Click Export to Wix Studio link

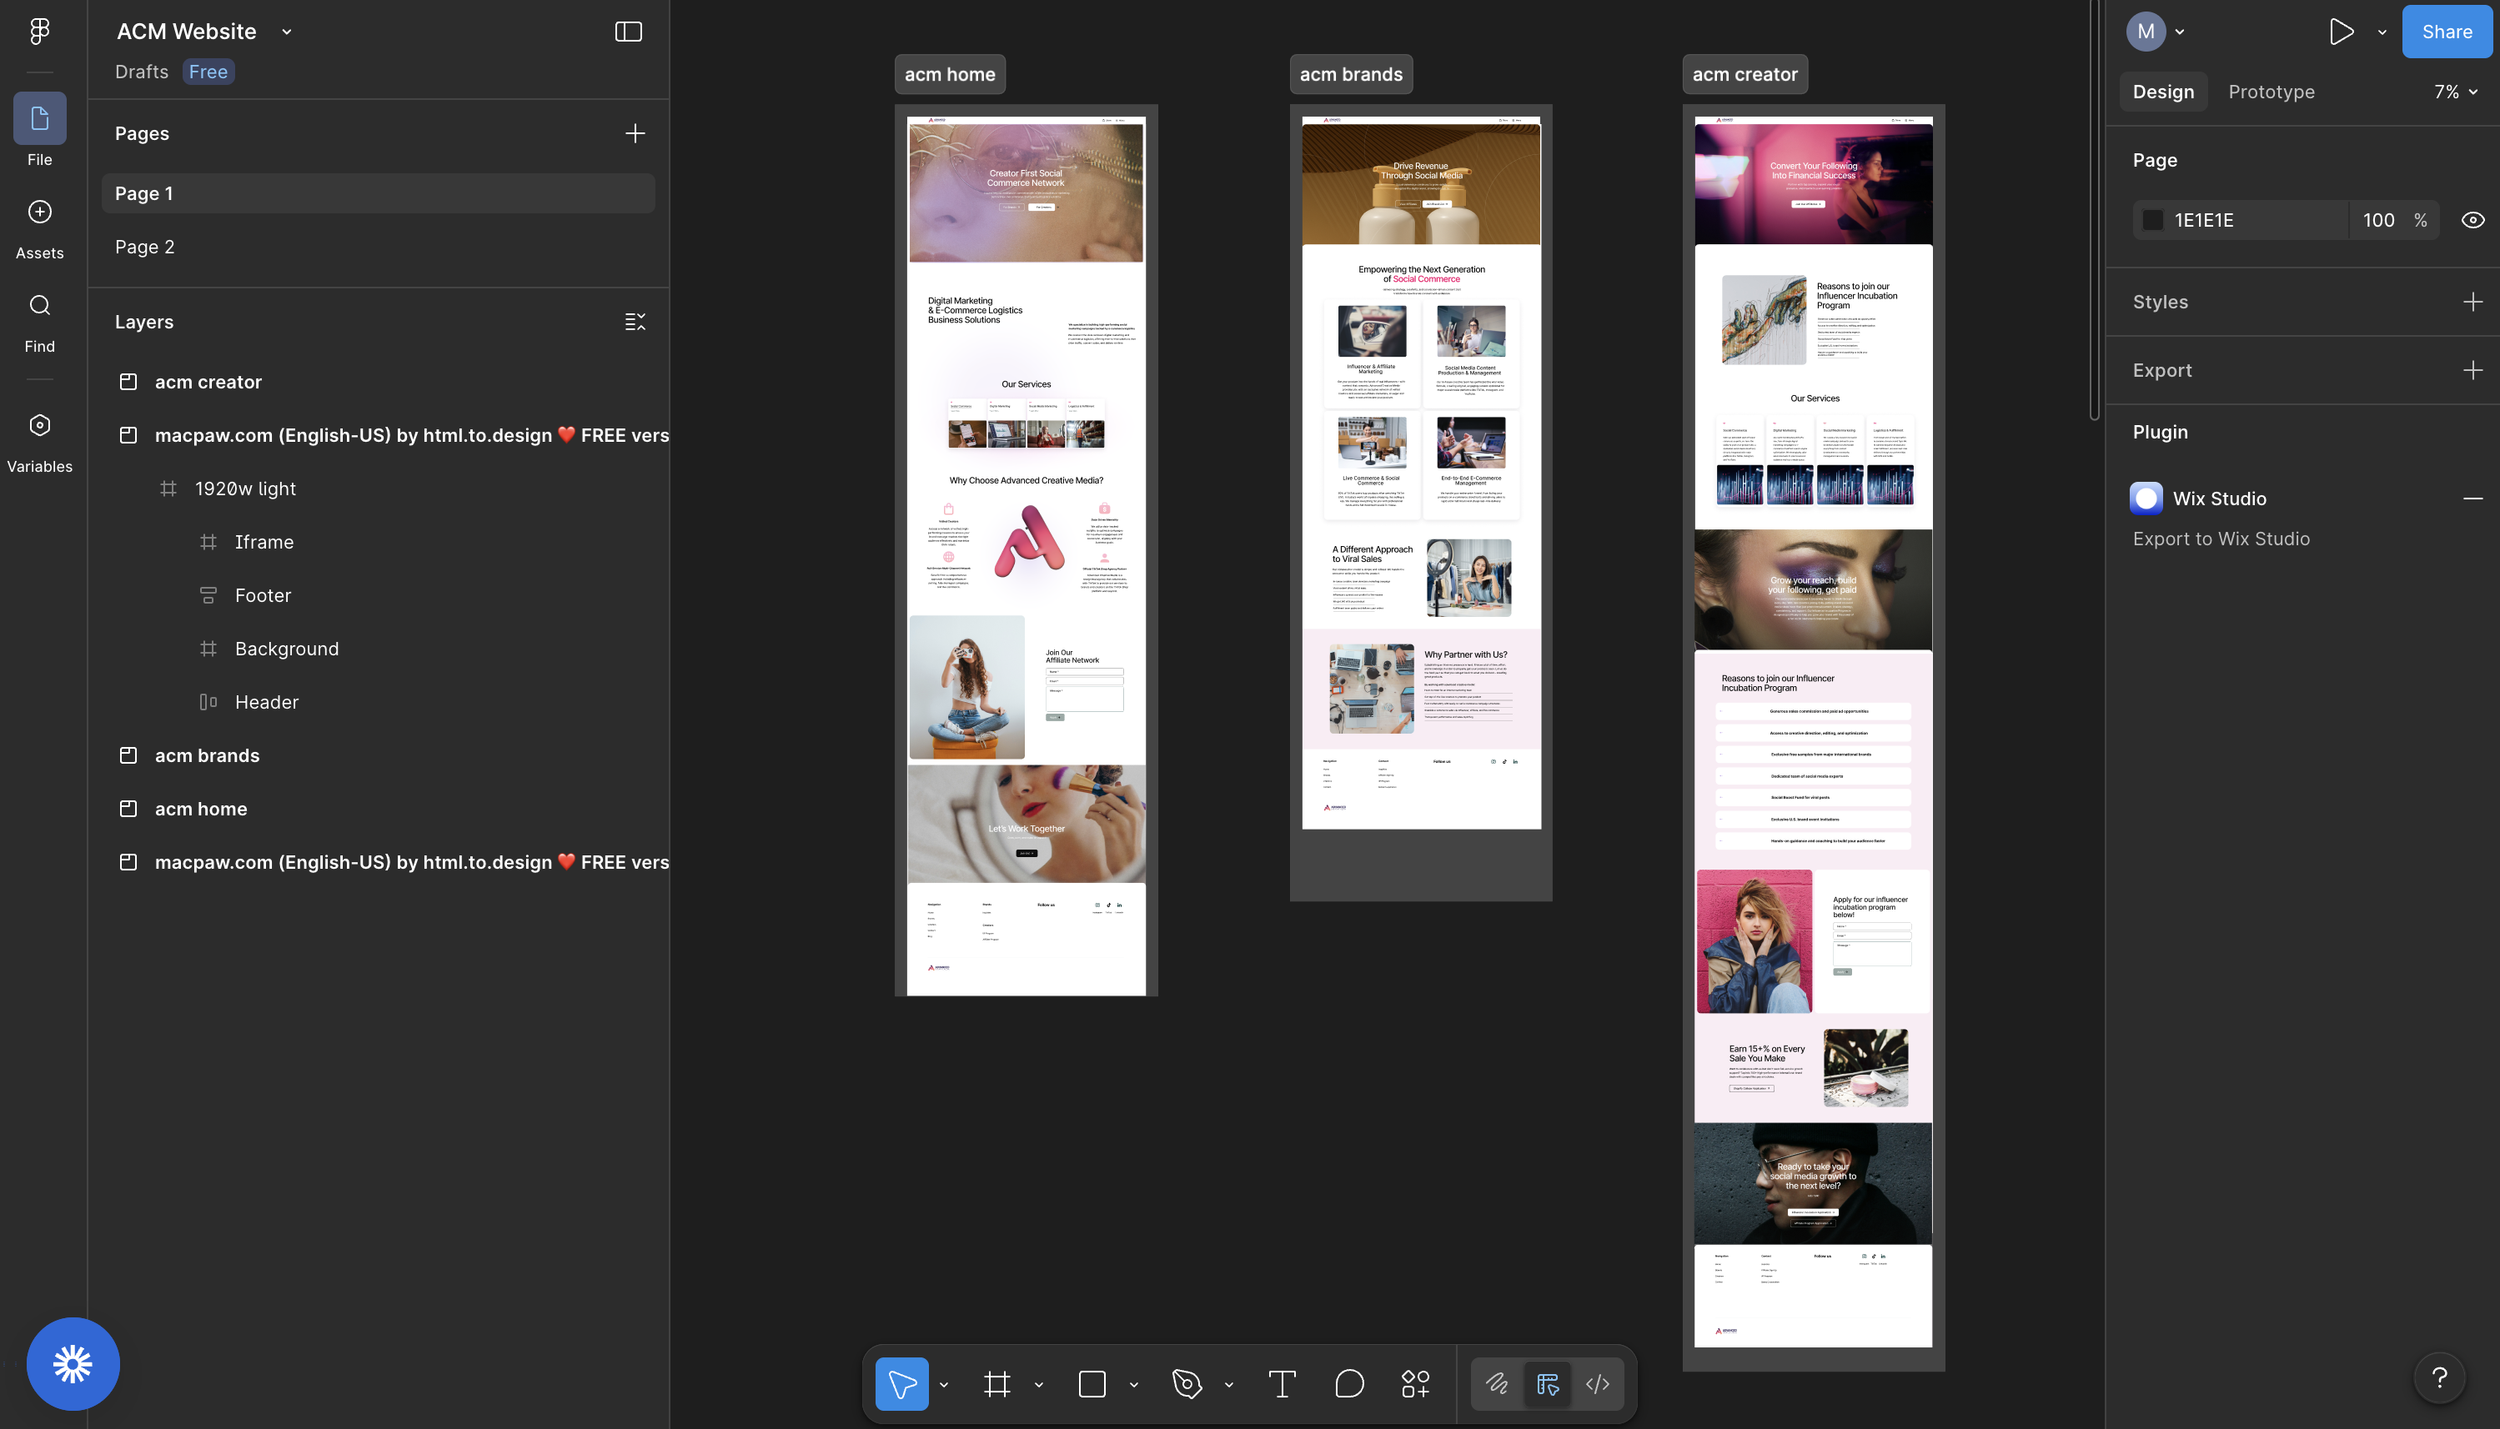coord(2221,539)
